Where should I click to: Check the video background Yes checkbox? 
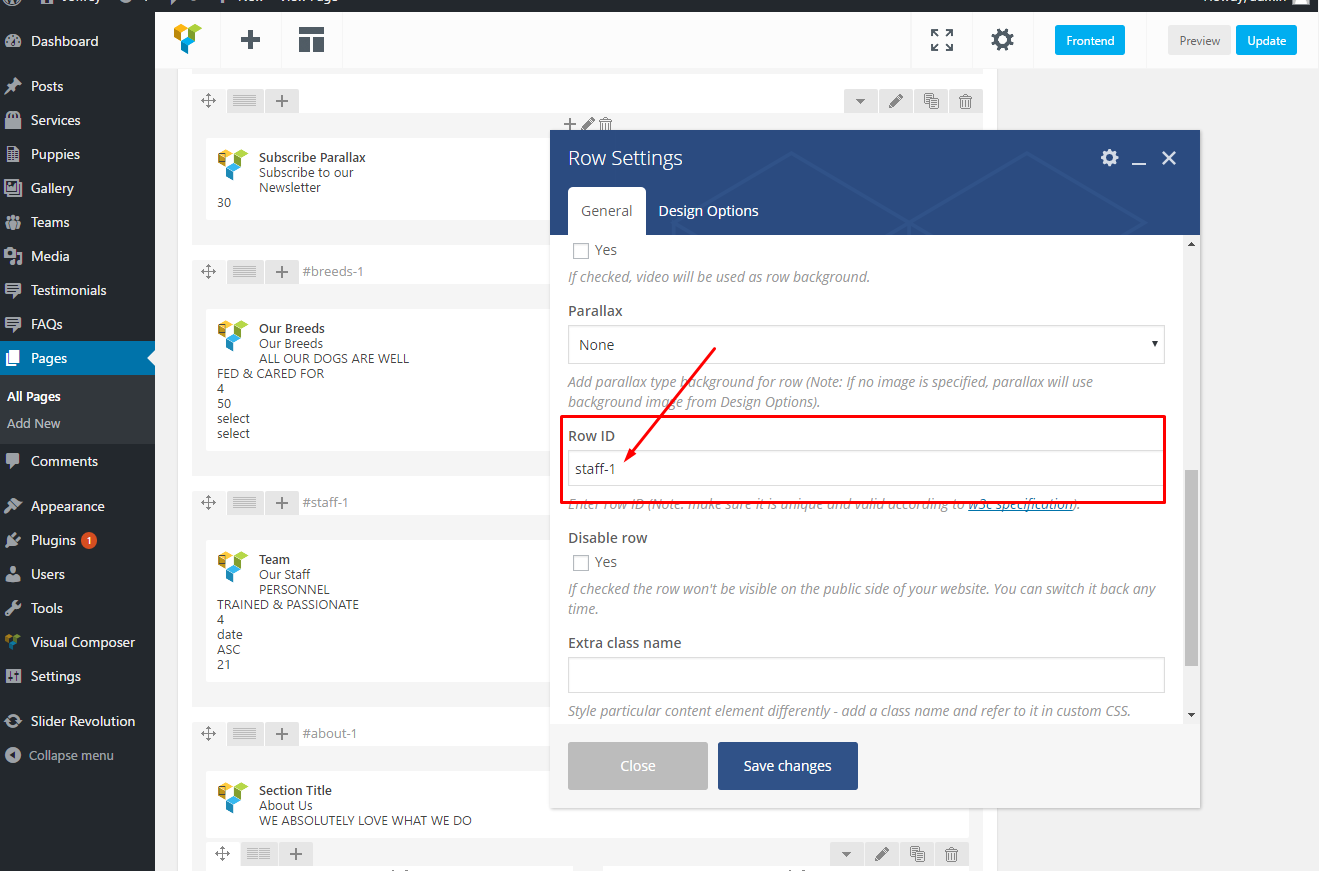(581, 251)
